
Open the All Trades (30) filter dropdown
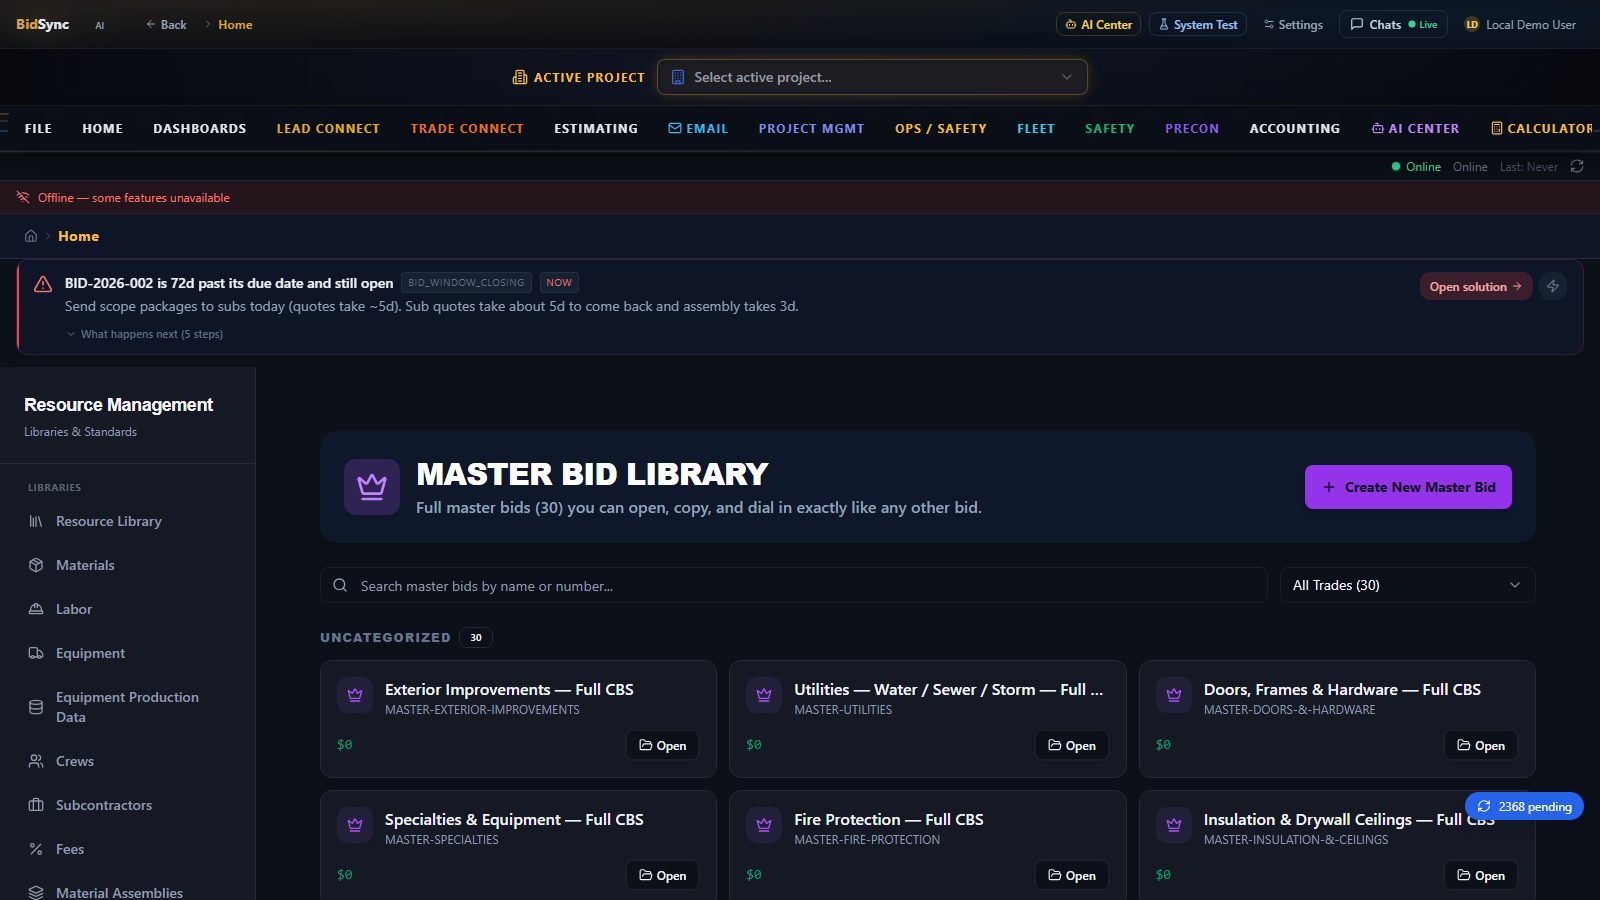coord(1407,585)
